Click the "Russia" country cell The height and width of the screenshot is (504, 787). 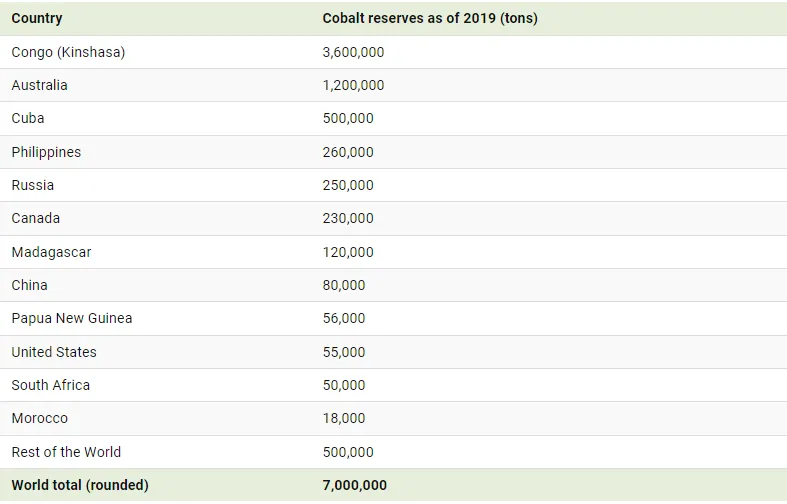33,185
